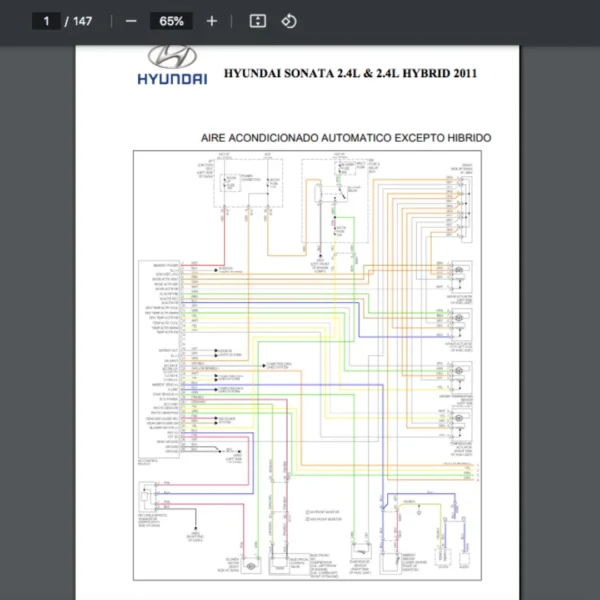Click the zoom out minus button
Image resolution: width=600 pixels, height=600 pixels.
click(131, 21)
